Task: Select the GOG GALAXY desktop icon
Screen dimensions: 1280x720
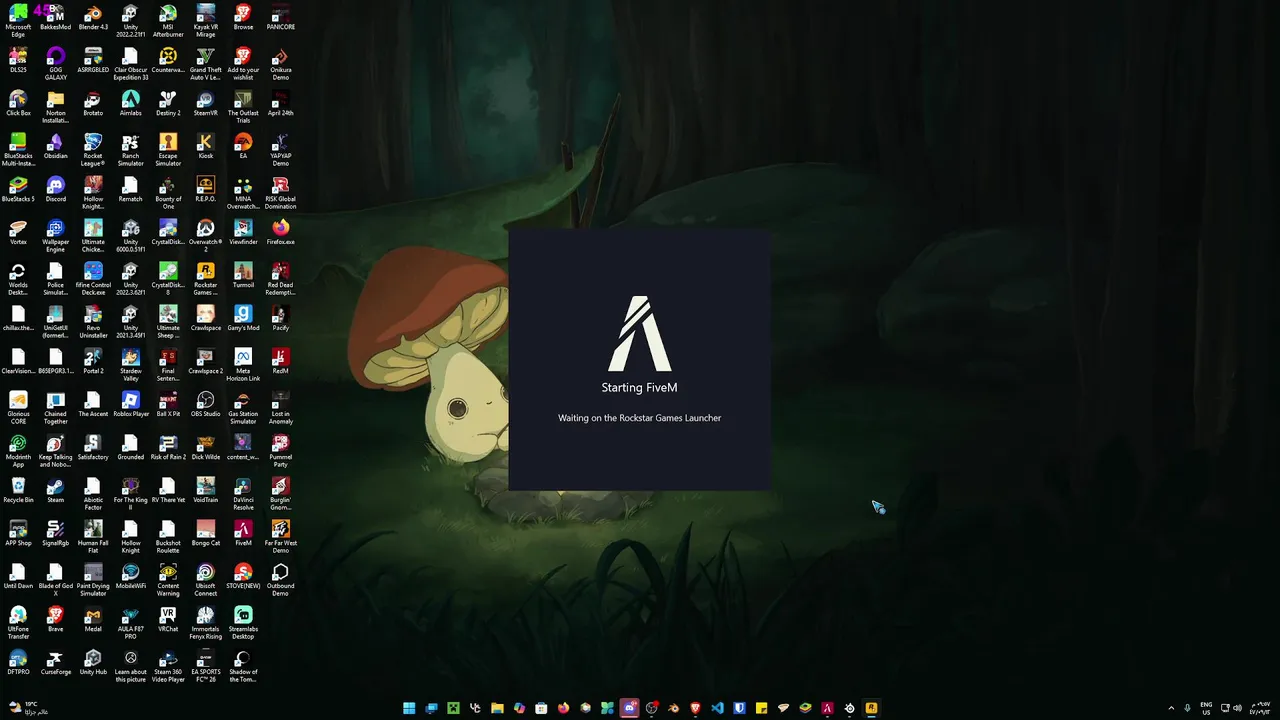Action: point(56,63)
